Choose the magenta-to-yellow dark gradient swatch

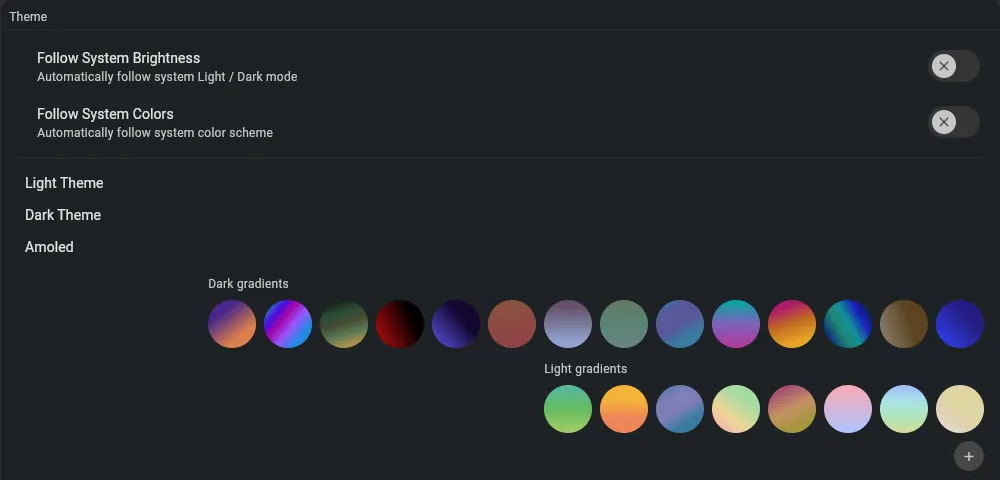coord(792,324)
